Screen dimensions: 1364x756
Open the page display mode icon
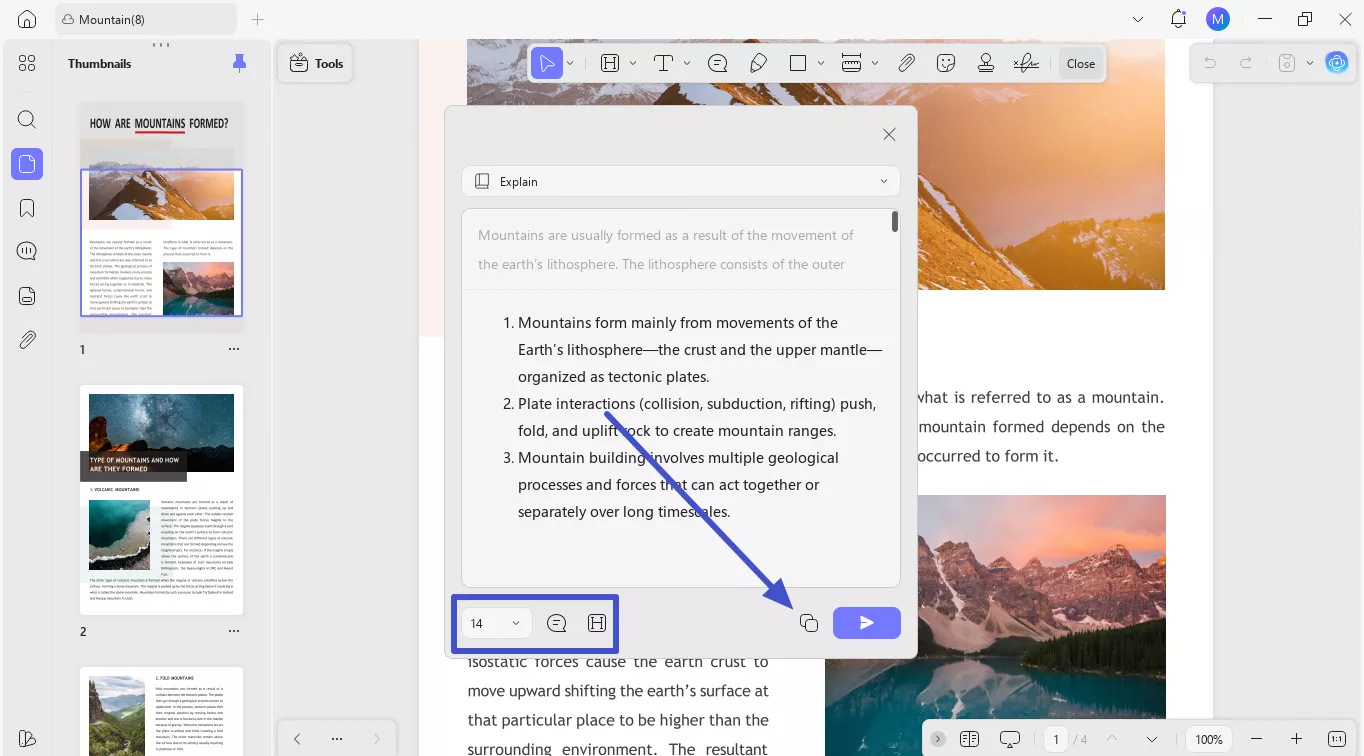pyautogui.click(x=969, y=739)
